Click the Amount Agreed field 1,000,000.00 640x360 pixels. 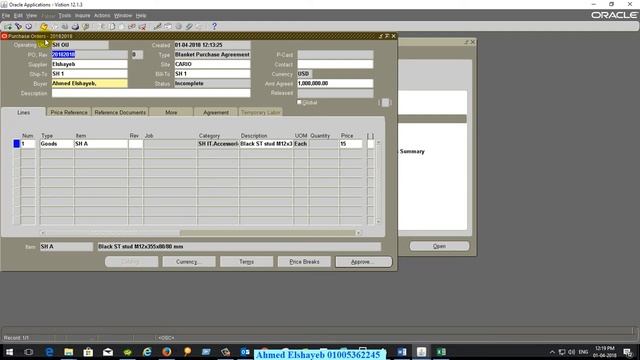pyautogui.click(x=335, y=83)
